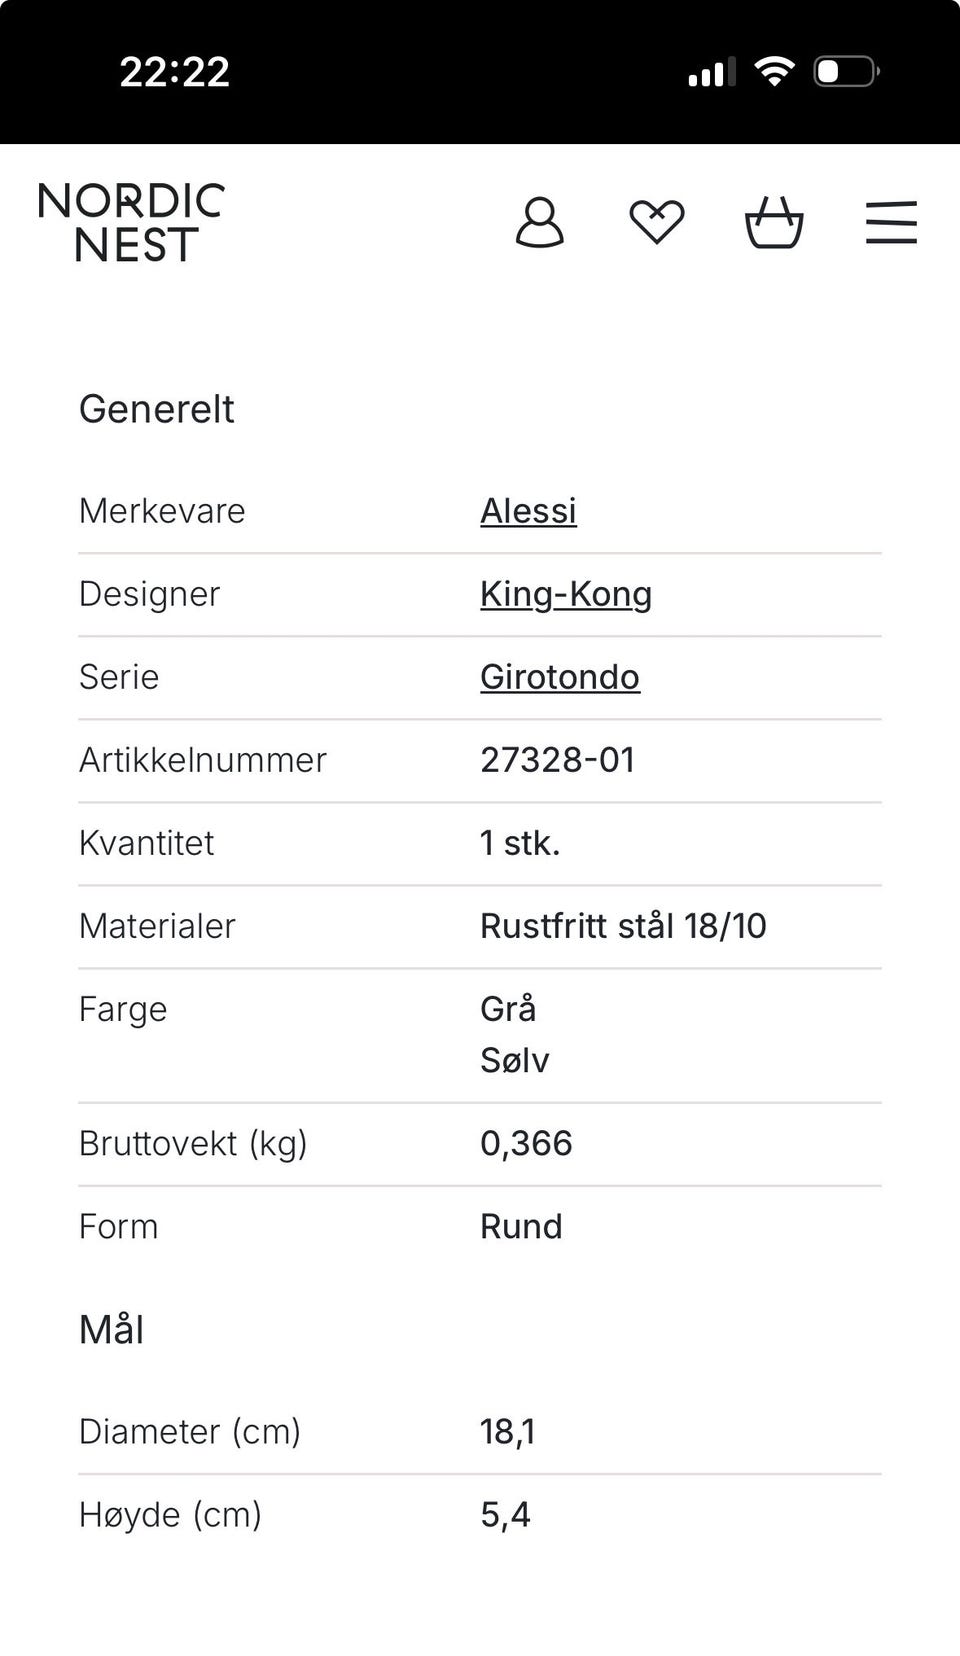The width and height of the screenshot is (960, 1656).
Task: Open the hamburger navigation menu
Action: (891, 222)
